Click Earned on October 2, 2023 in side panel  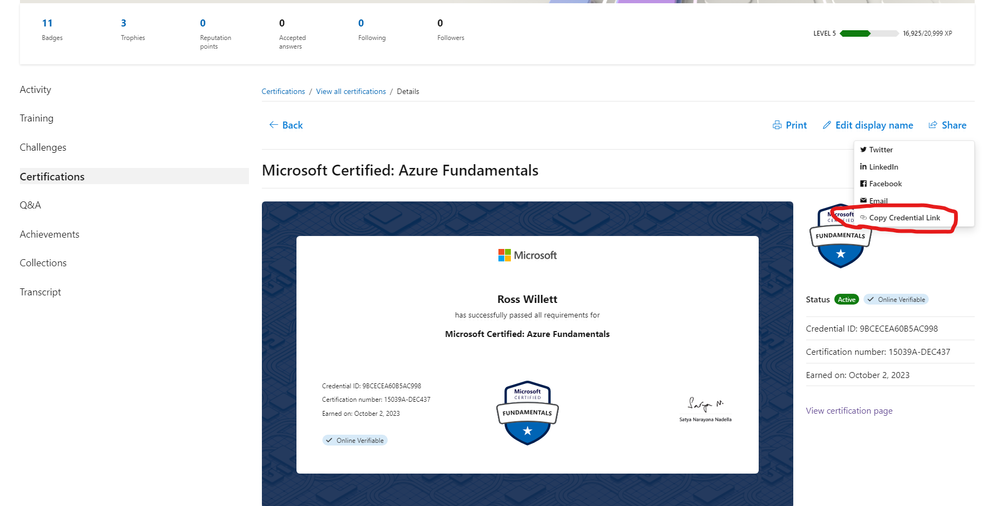point(857,375)
